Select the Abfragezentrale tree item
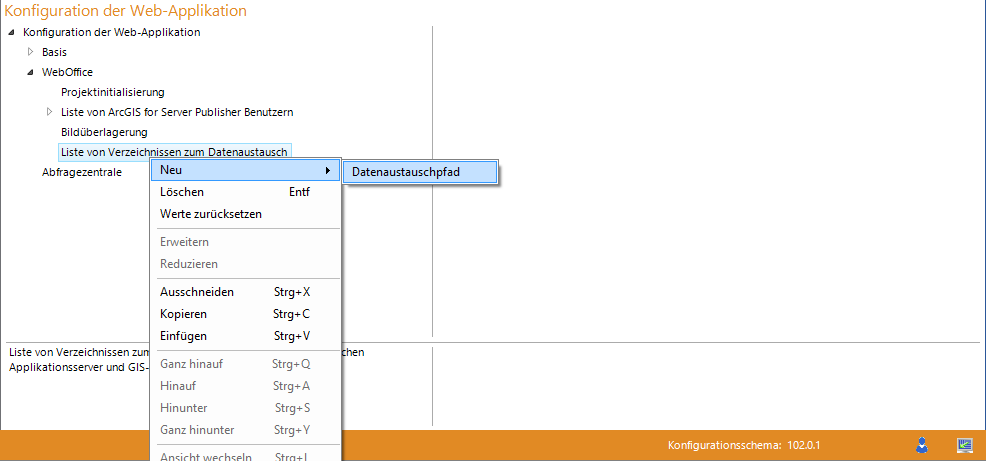The width and height of the screenshot is (986, 461). click(81, 172)
